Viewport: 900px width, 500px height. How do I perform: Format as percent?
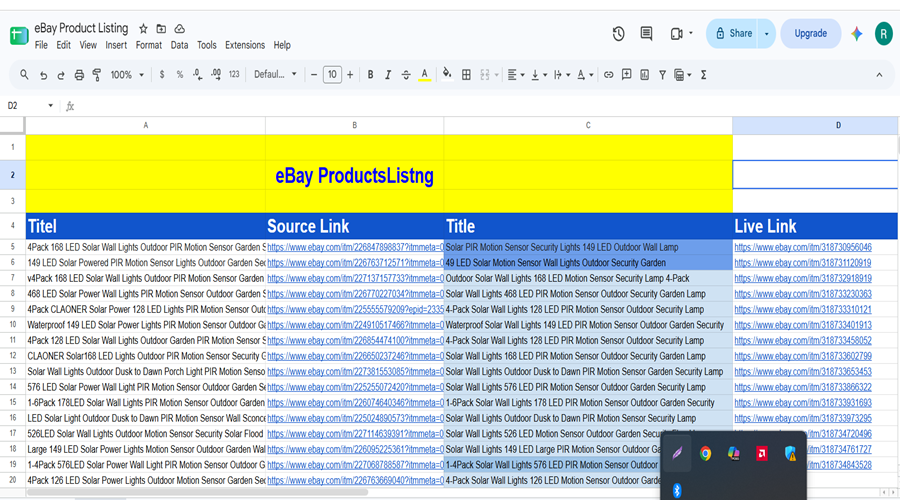click(180, 75)
